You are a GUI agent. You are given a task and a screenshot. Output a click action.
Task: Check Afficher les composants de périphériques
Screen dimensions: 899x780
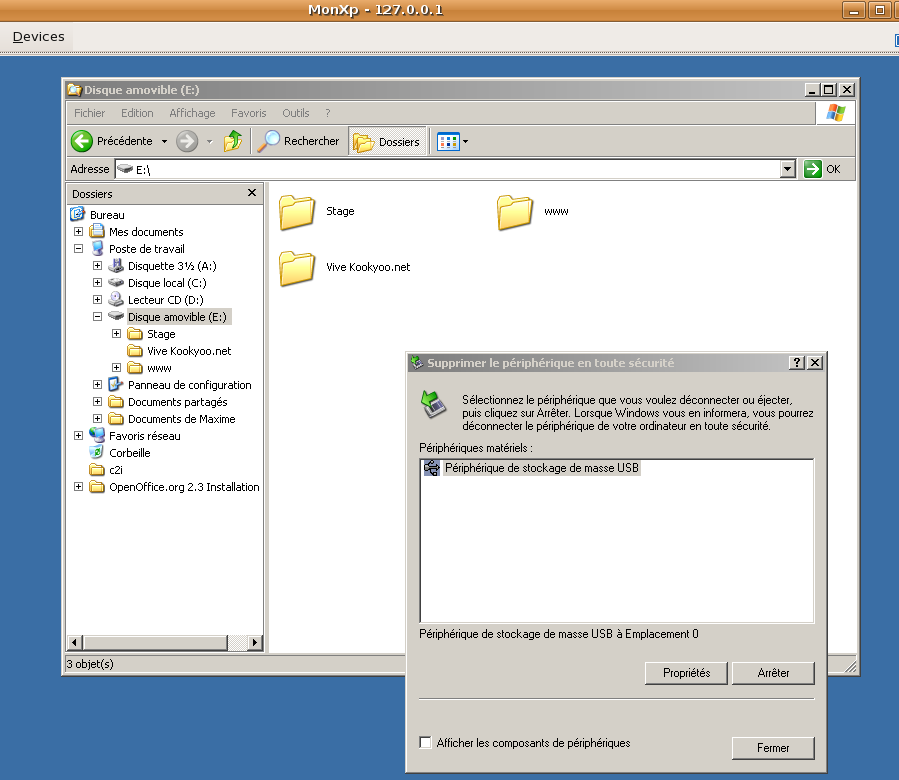[x=425, y=743]
